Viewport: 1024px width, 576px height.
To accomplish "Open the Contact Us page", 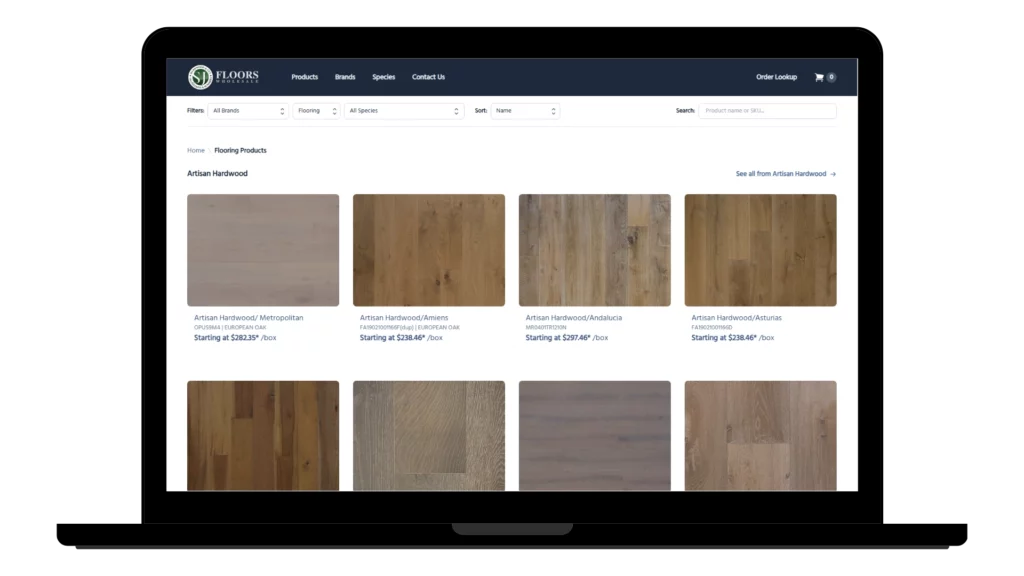I will pos(428,77).
